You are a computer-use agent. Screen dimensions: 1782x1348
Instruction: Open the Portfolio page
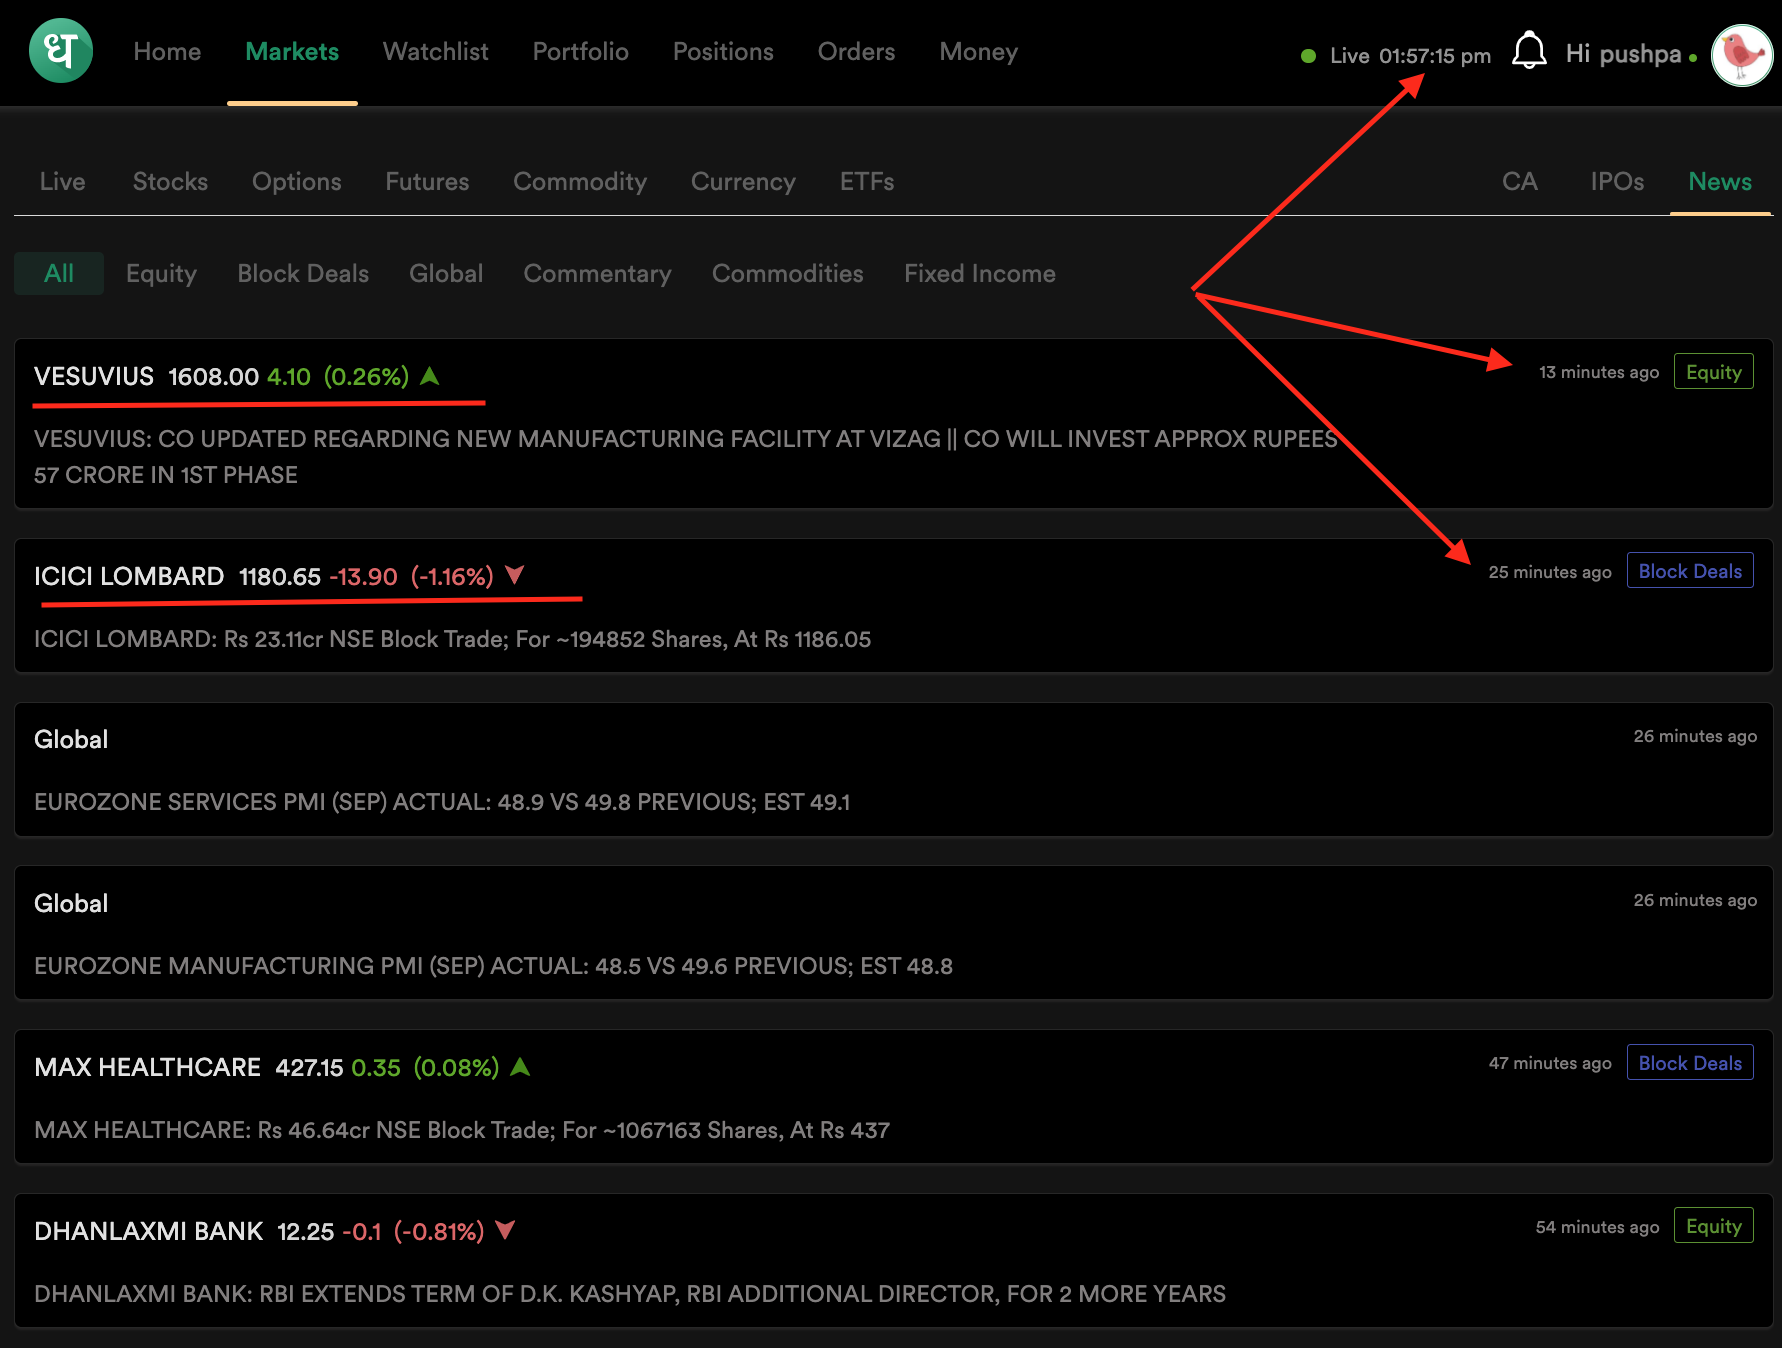click(x=580, y=52)
